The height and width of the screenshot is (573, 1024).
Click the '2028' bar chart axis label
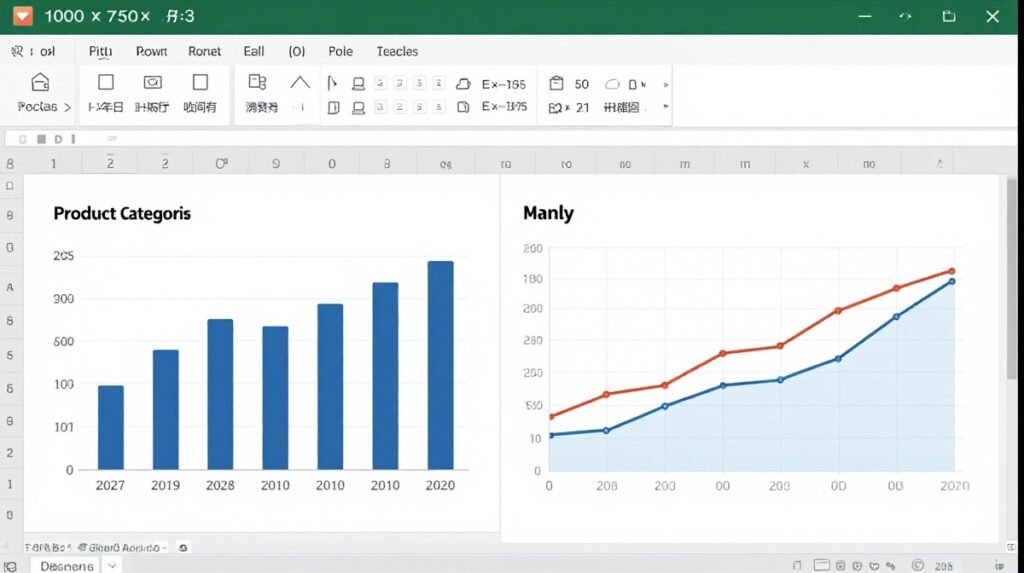coord(220,485)
